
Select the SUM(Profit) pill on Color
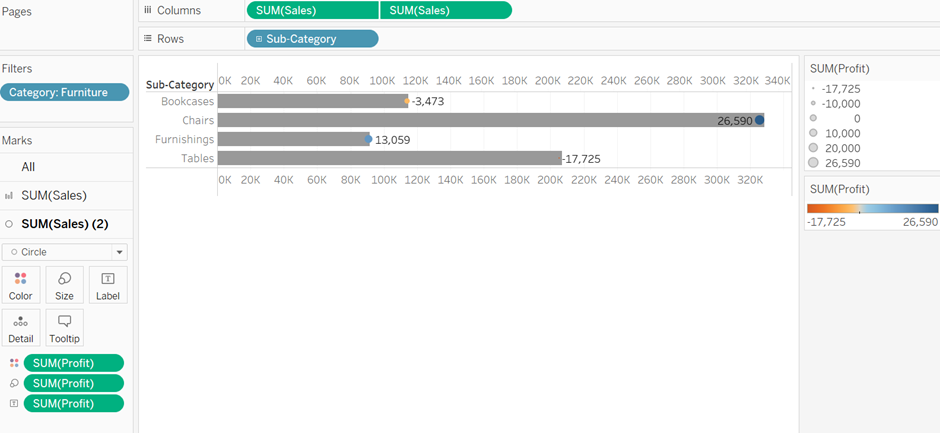pyautogui.click(x=74, y=363)
